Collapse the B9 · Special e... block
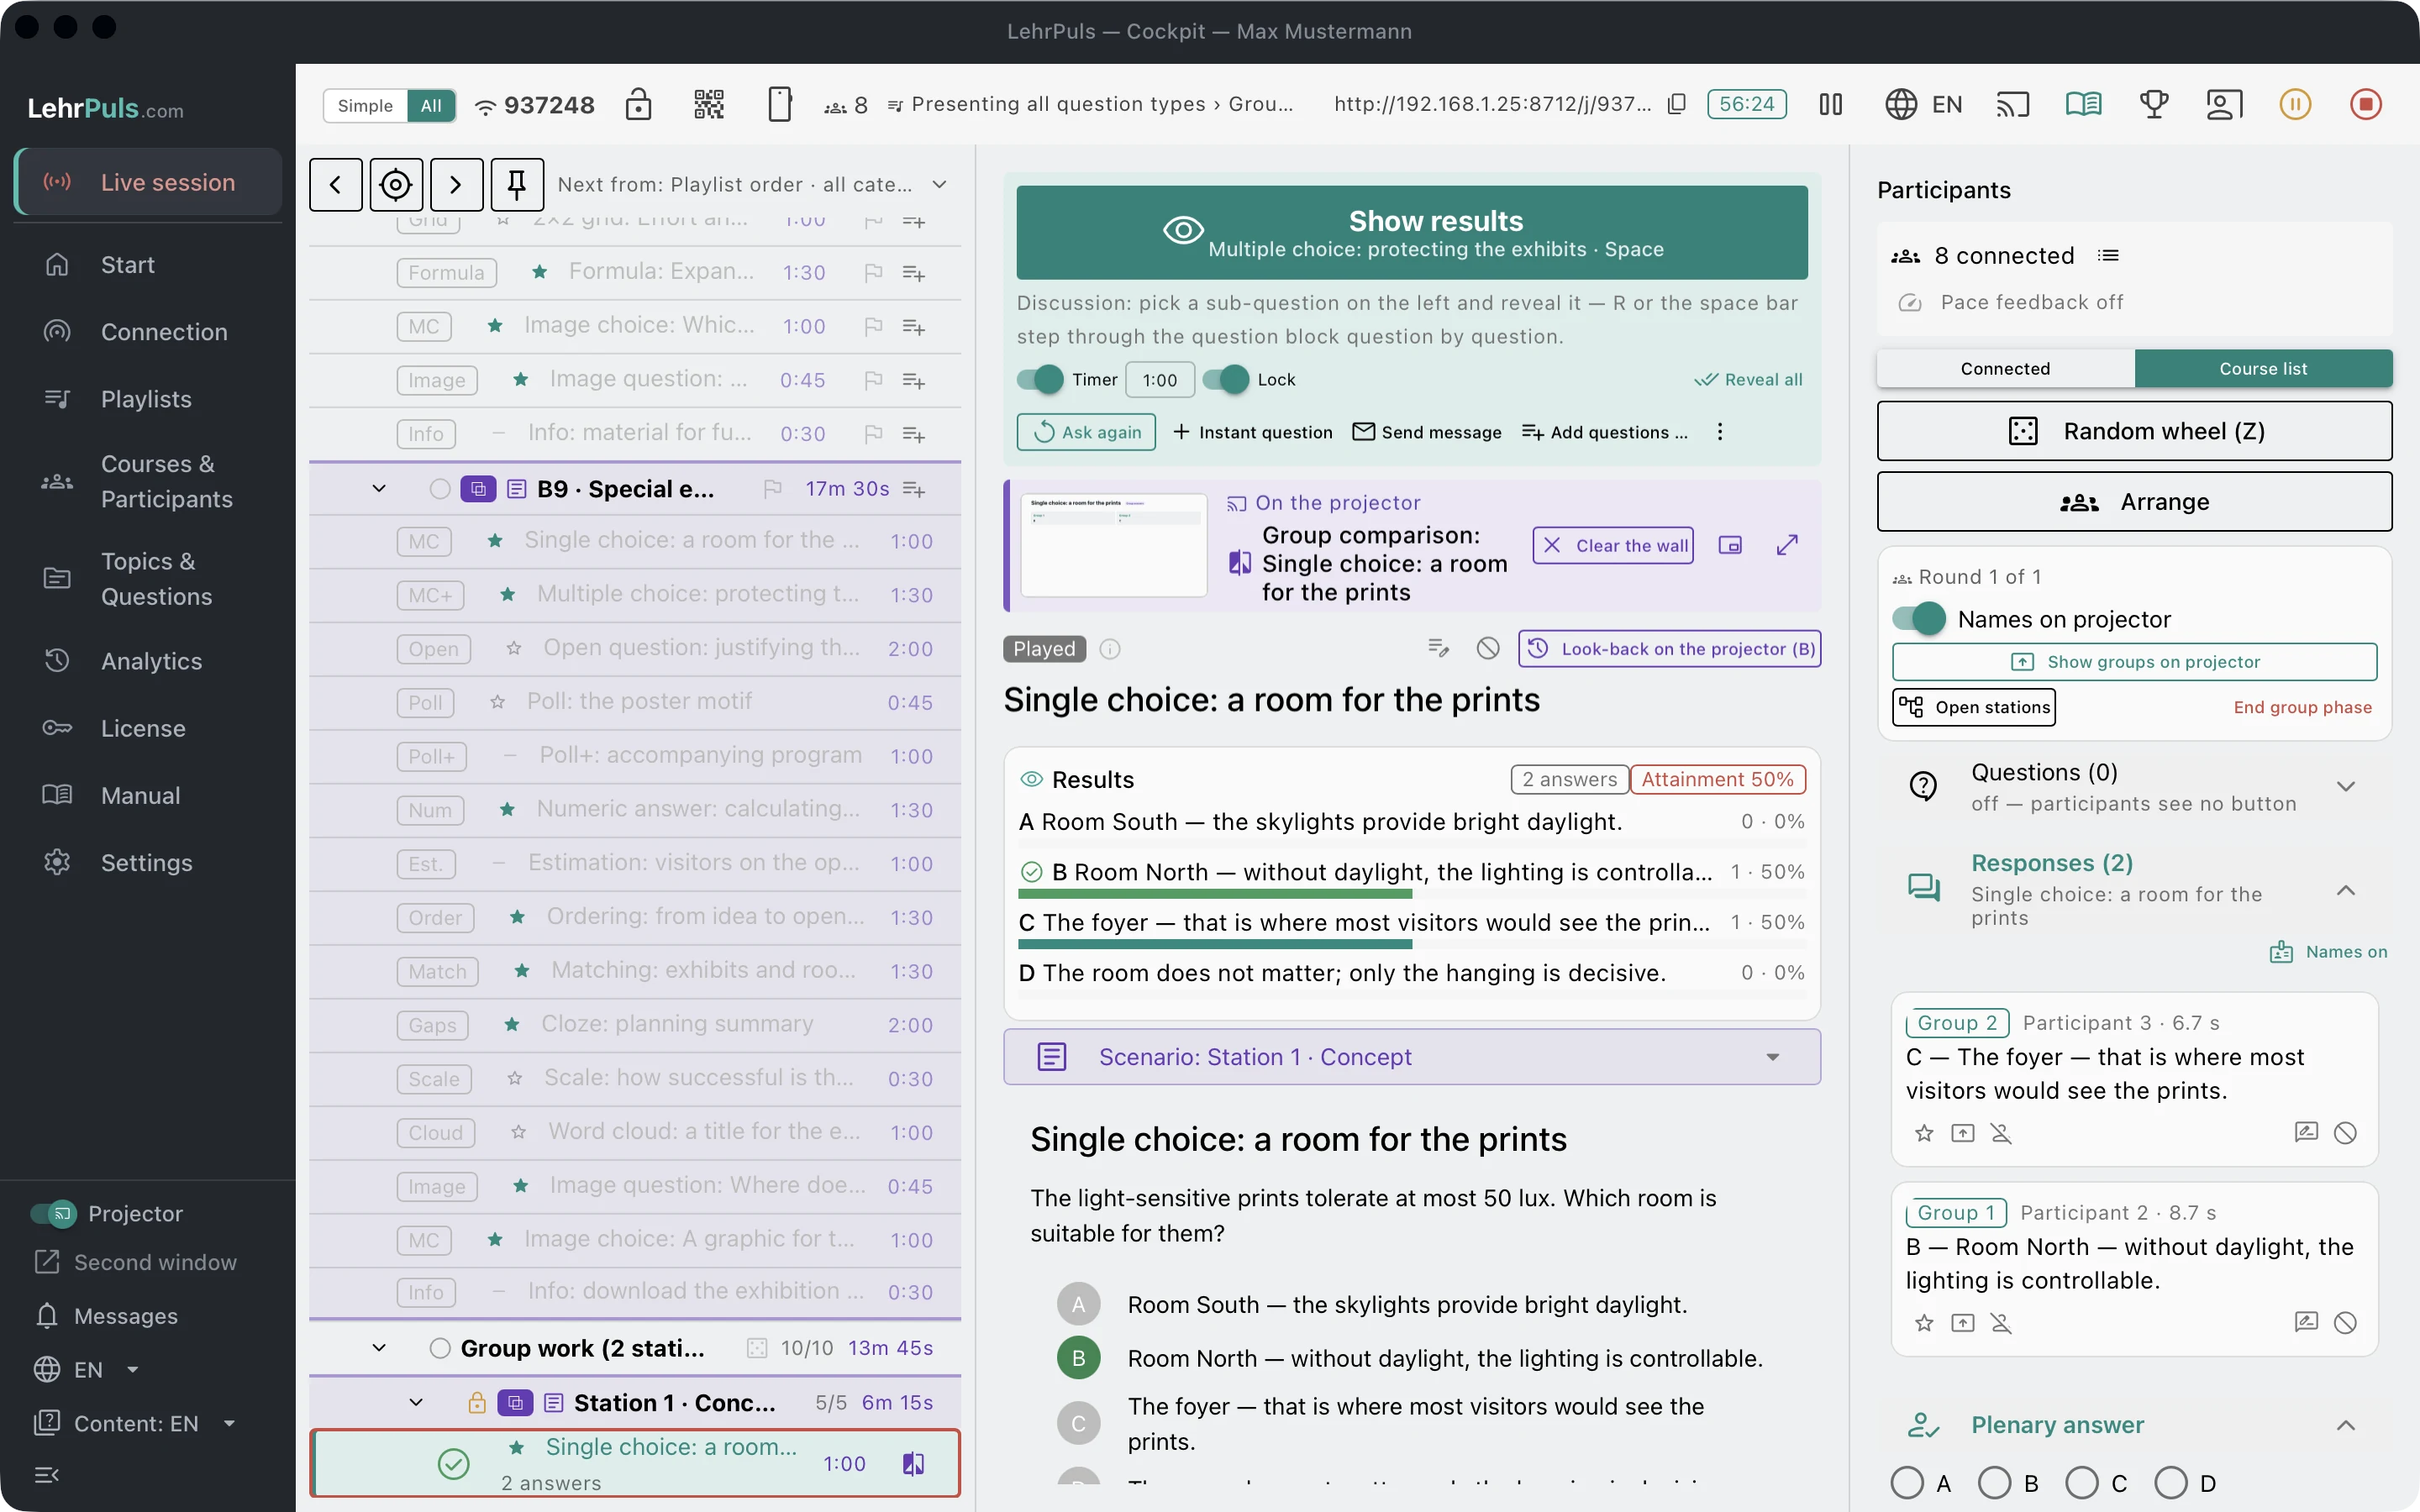Image resolution: width=2420 pixels, height=1512 pixels. (x=379, y=489)
